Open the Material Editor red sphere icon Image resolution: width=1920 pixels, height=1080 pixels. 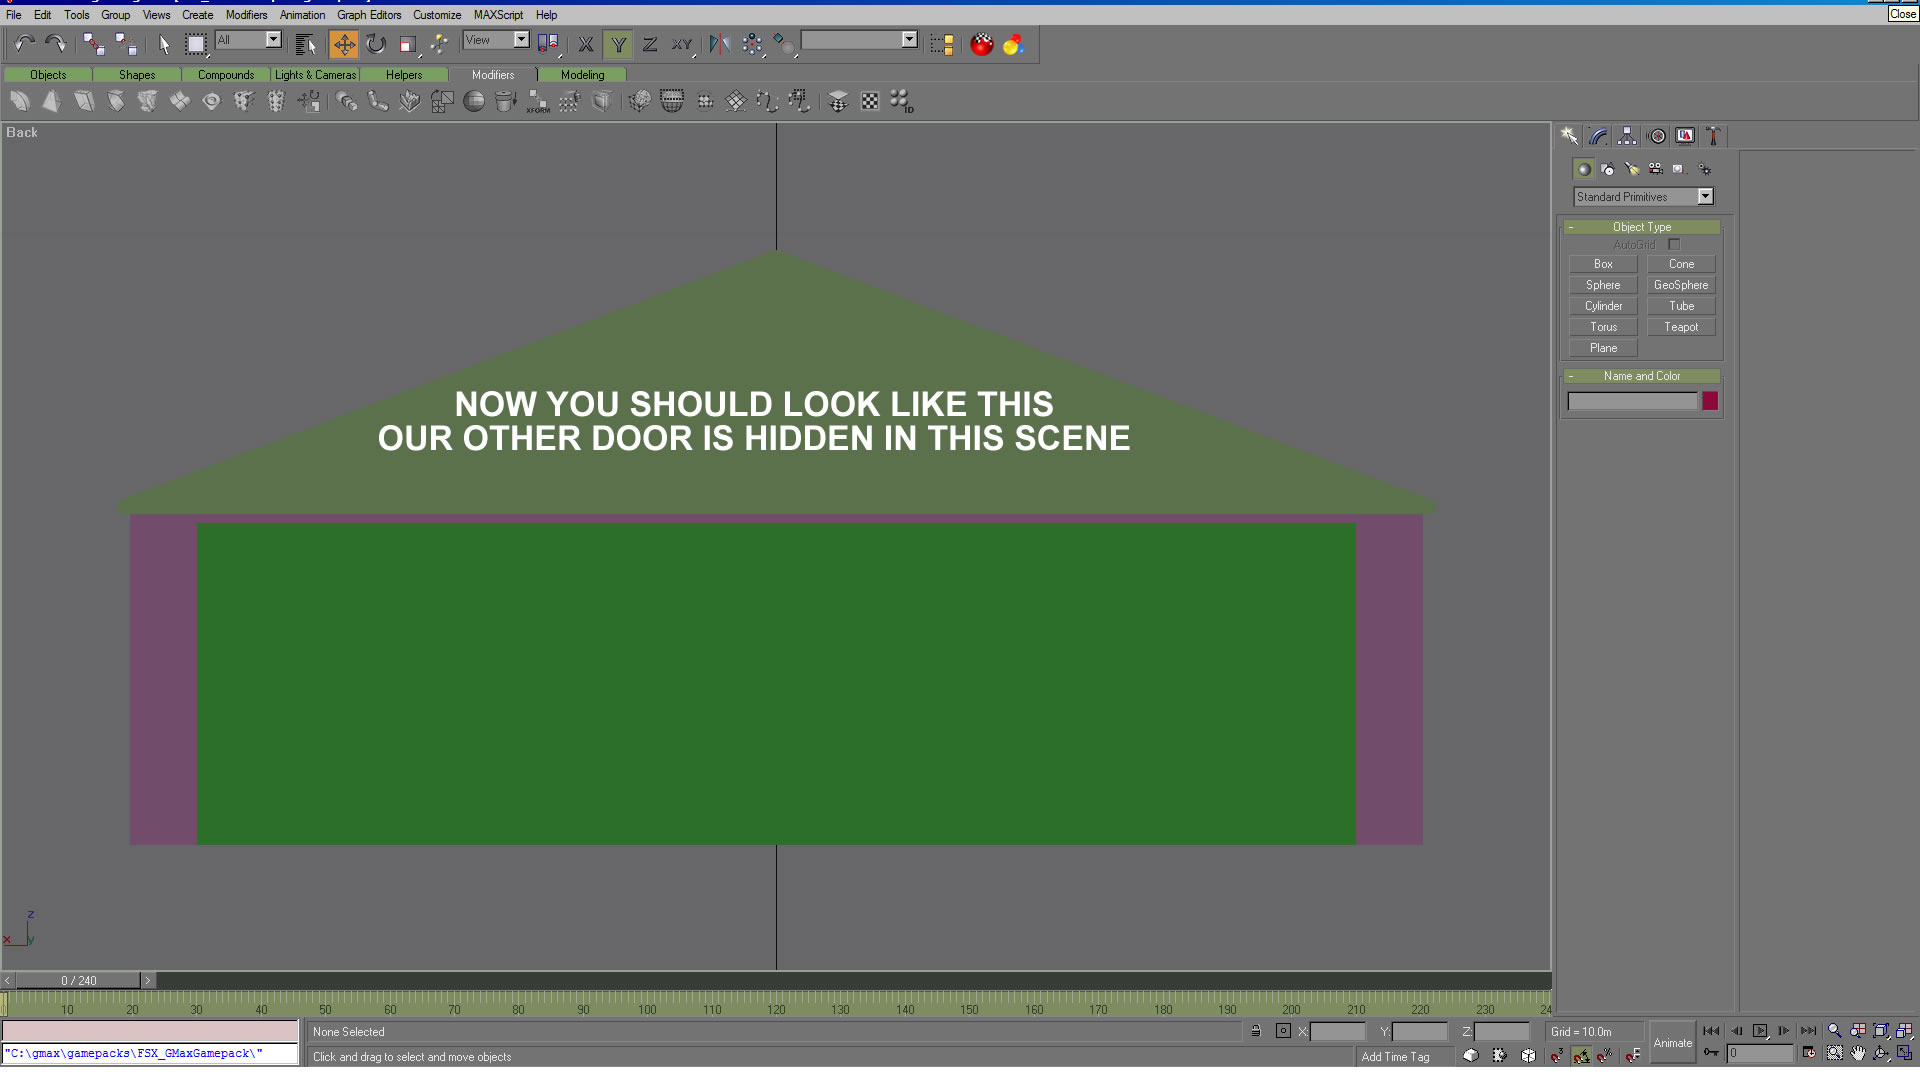coord(981,44)
